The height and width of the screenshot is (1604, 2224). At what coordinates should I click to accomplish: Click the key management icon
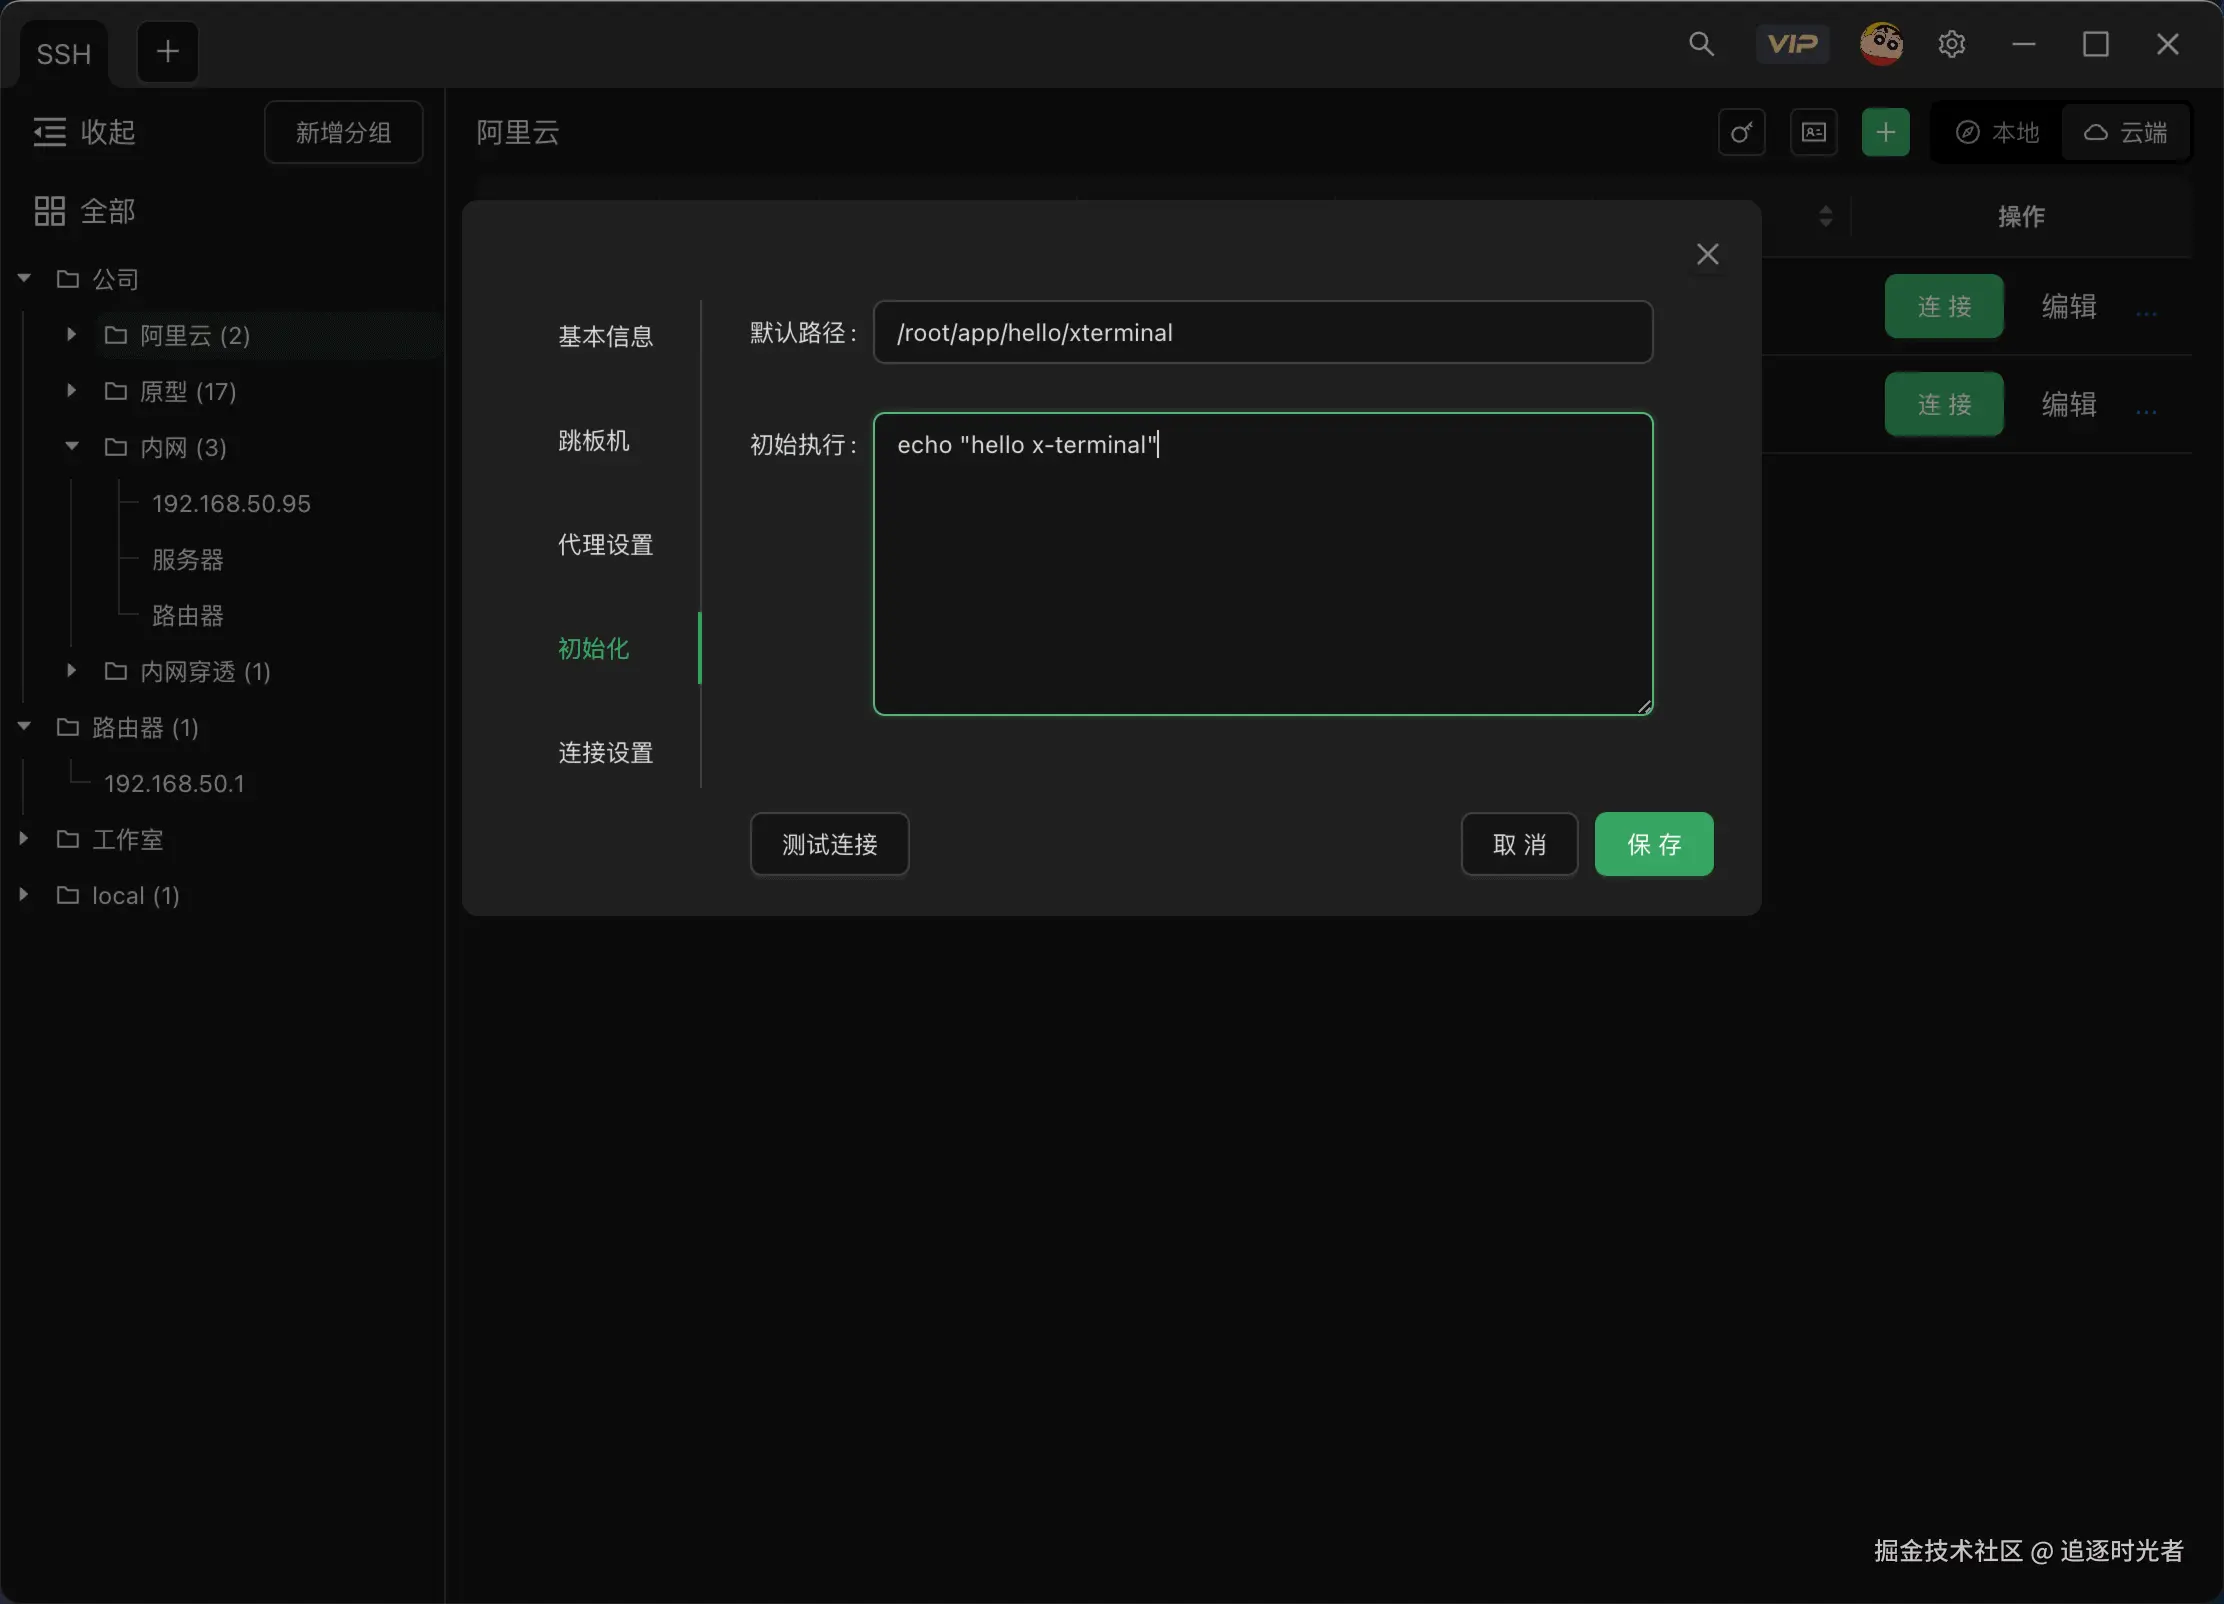point(1741,133)
